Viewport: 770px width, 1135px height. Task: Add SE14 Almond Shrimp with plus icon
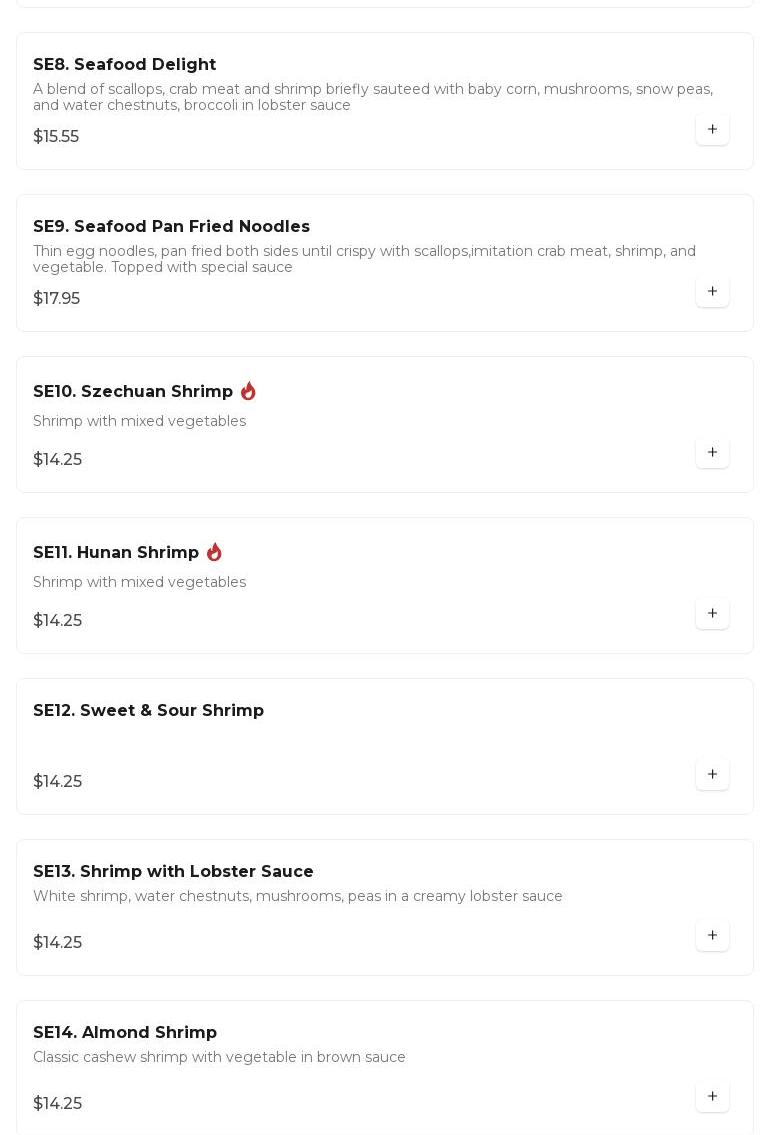(x=712, y=1096)
